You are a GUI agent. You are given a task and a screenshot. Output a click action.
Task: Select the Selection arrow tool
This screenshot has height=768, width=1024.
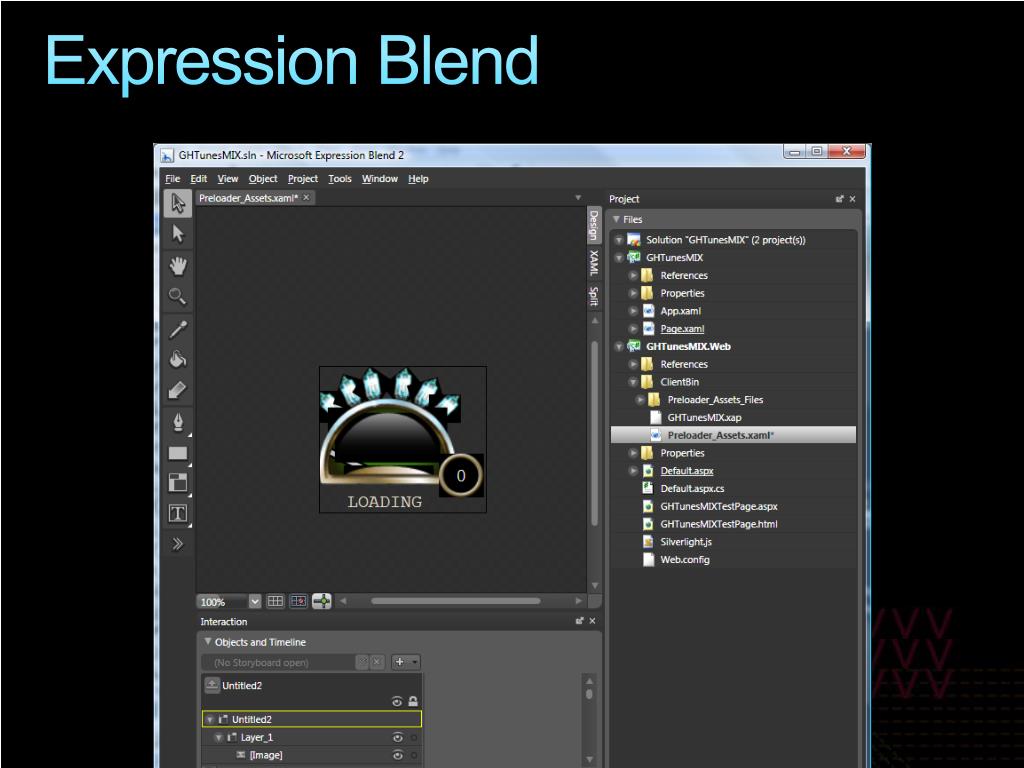pyautogui.click(x=178, y=203)
